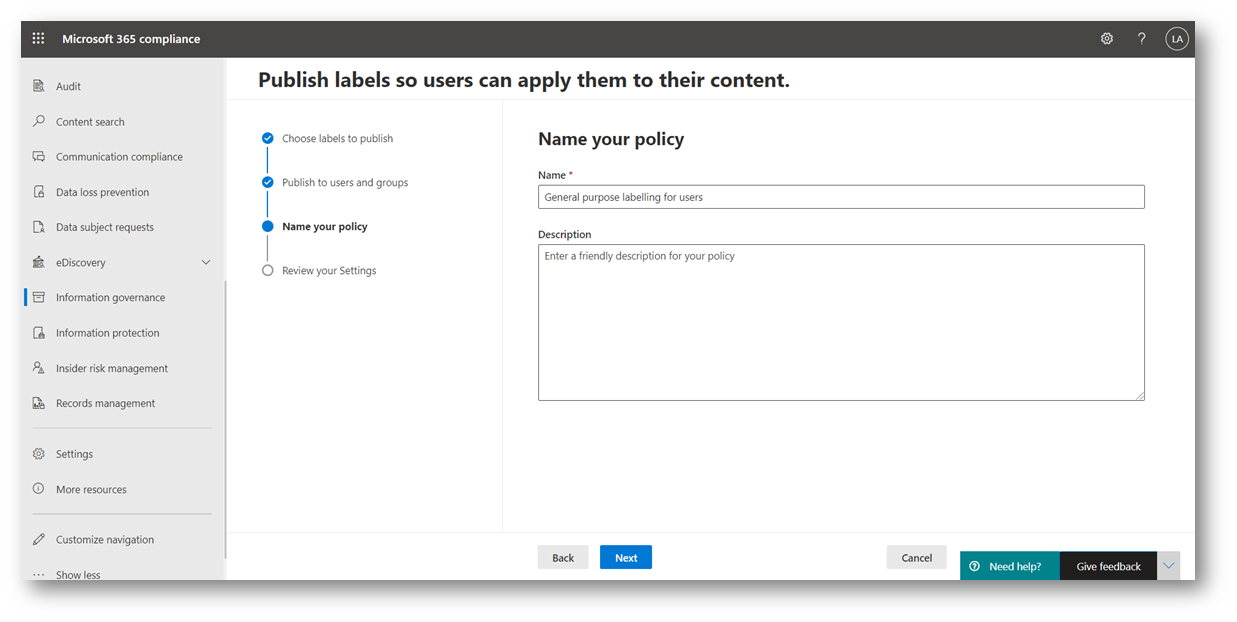Screen dimensions: 1237x622
Task: Select the Name your policy step
Action: 325,226
